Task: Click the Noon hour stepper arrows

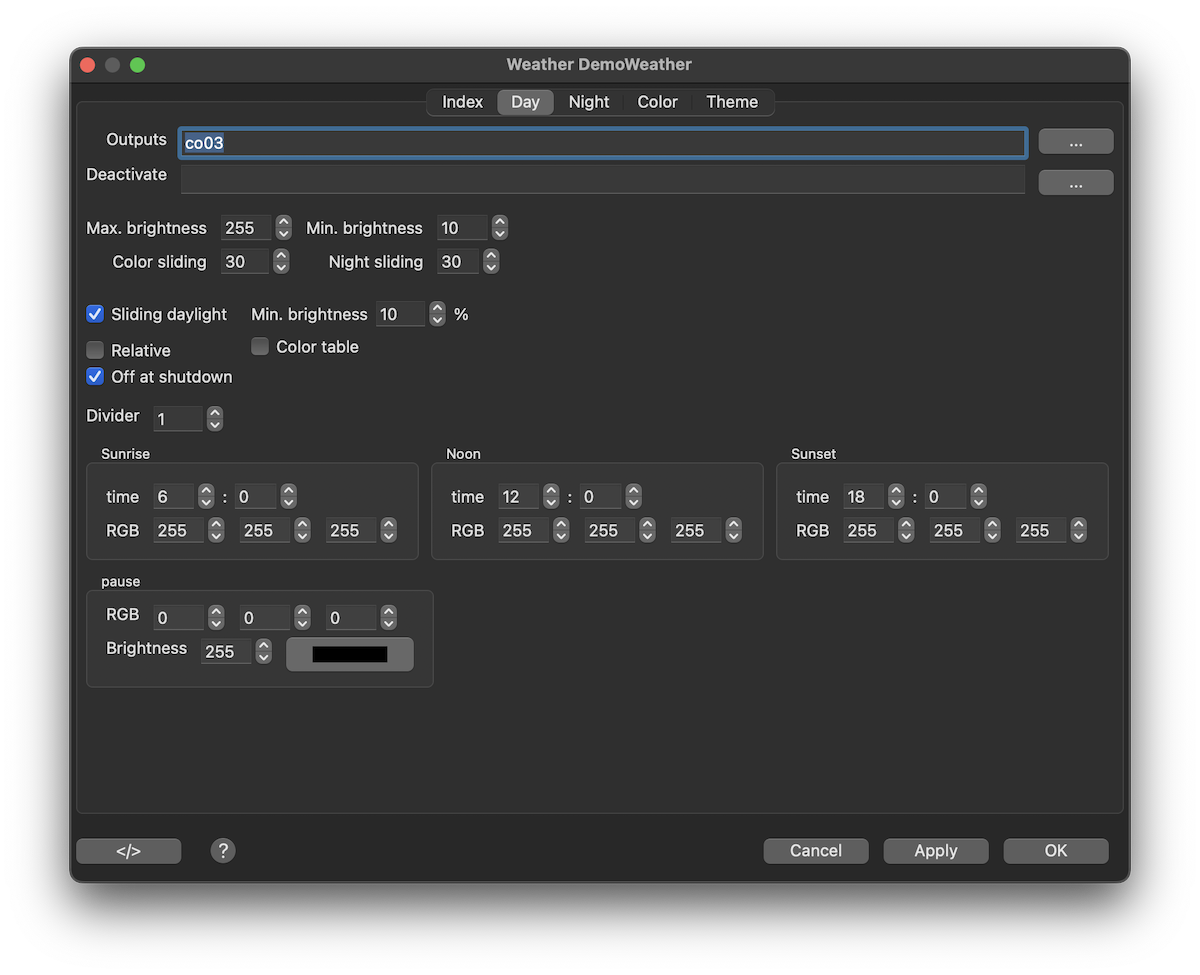Action: 551,496
